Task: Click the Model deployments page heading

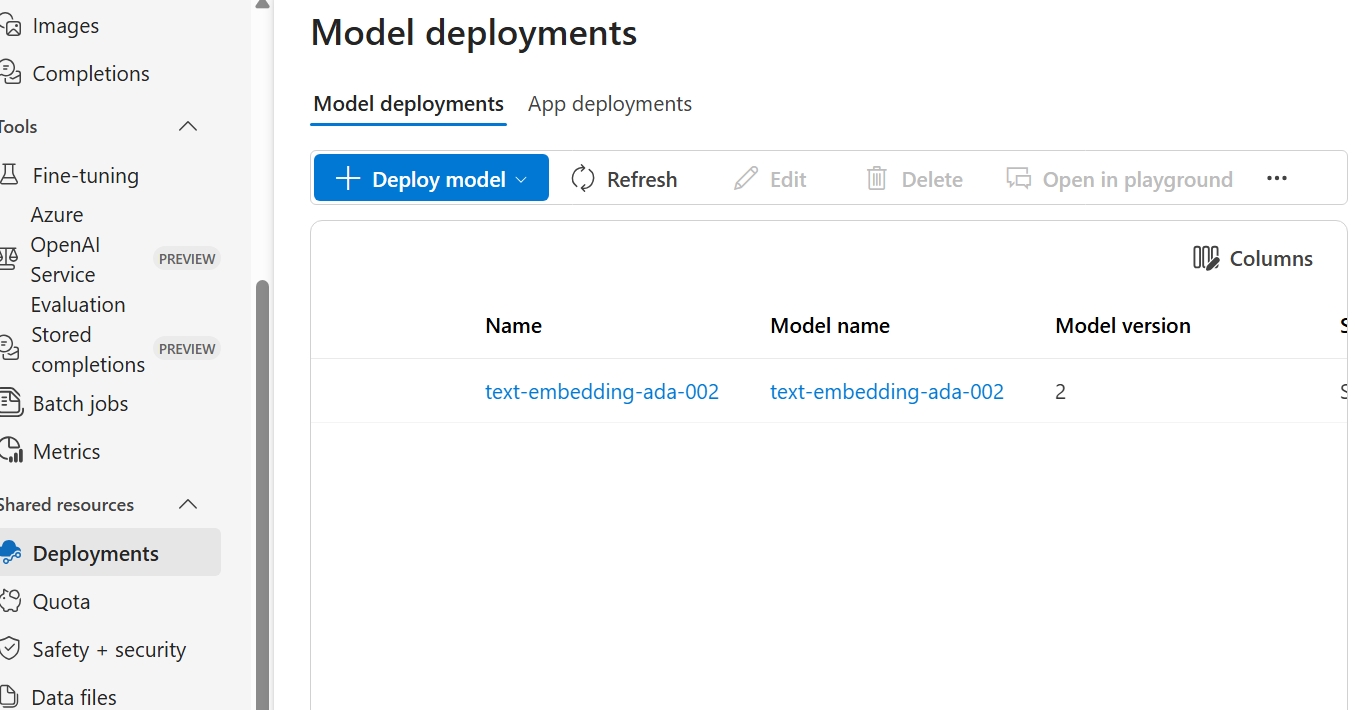Action: tap(474, 33)
